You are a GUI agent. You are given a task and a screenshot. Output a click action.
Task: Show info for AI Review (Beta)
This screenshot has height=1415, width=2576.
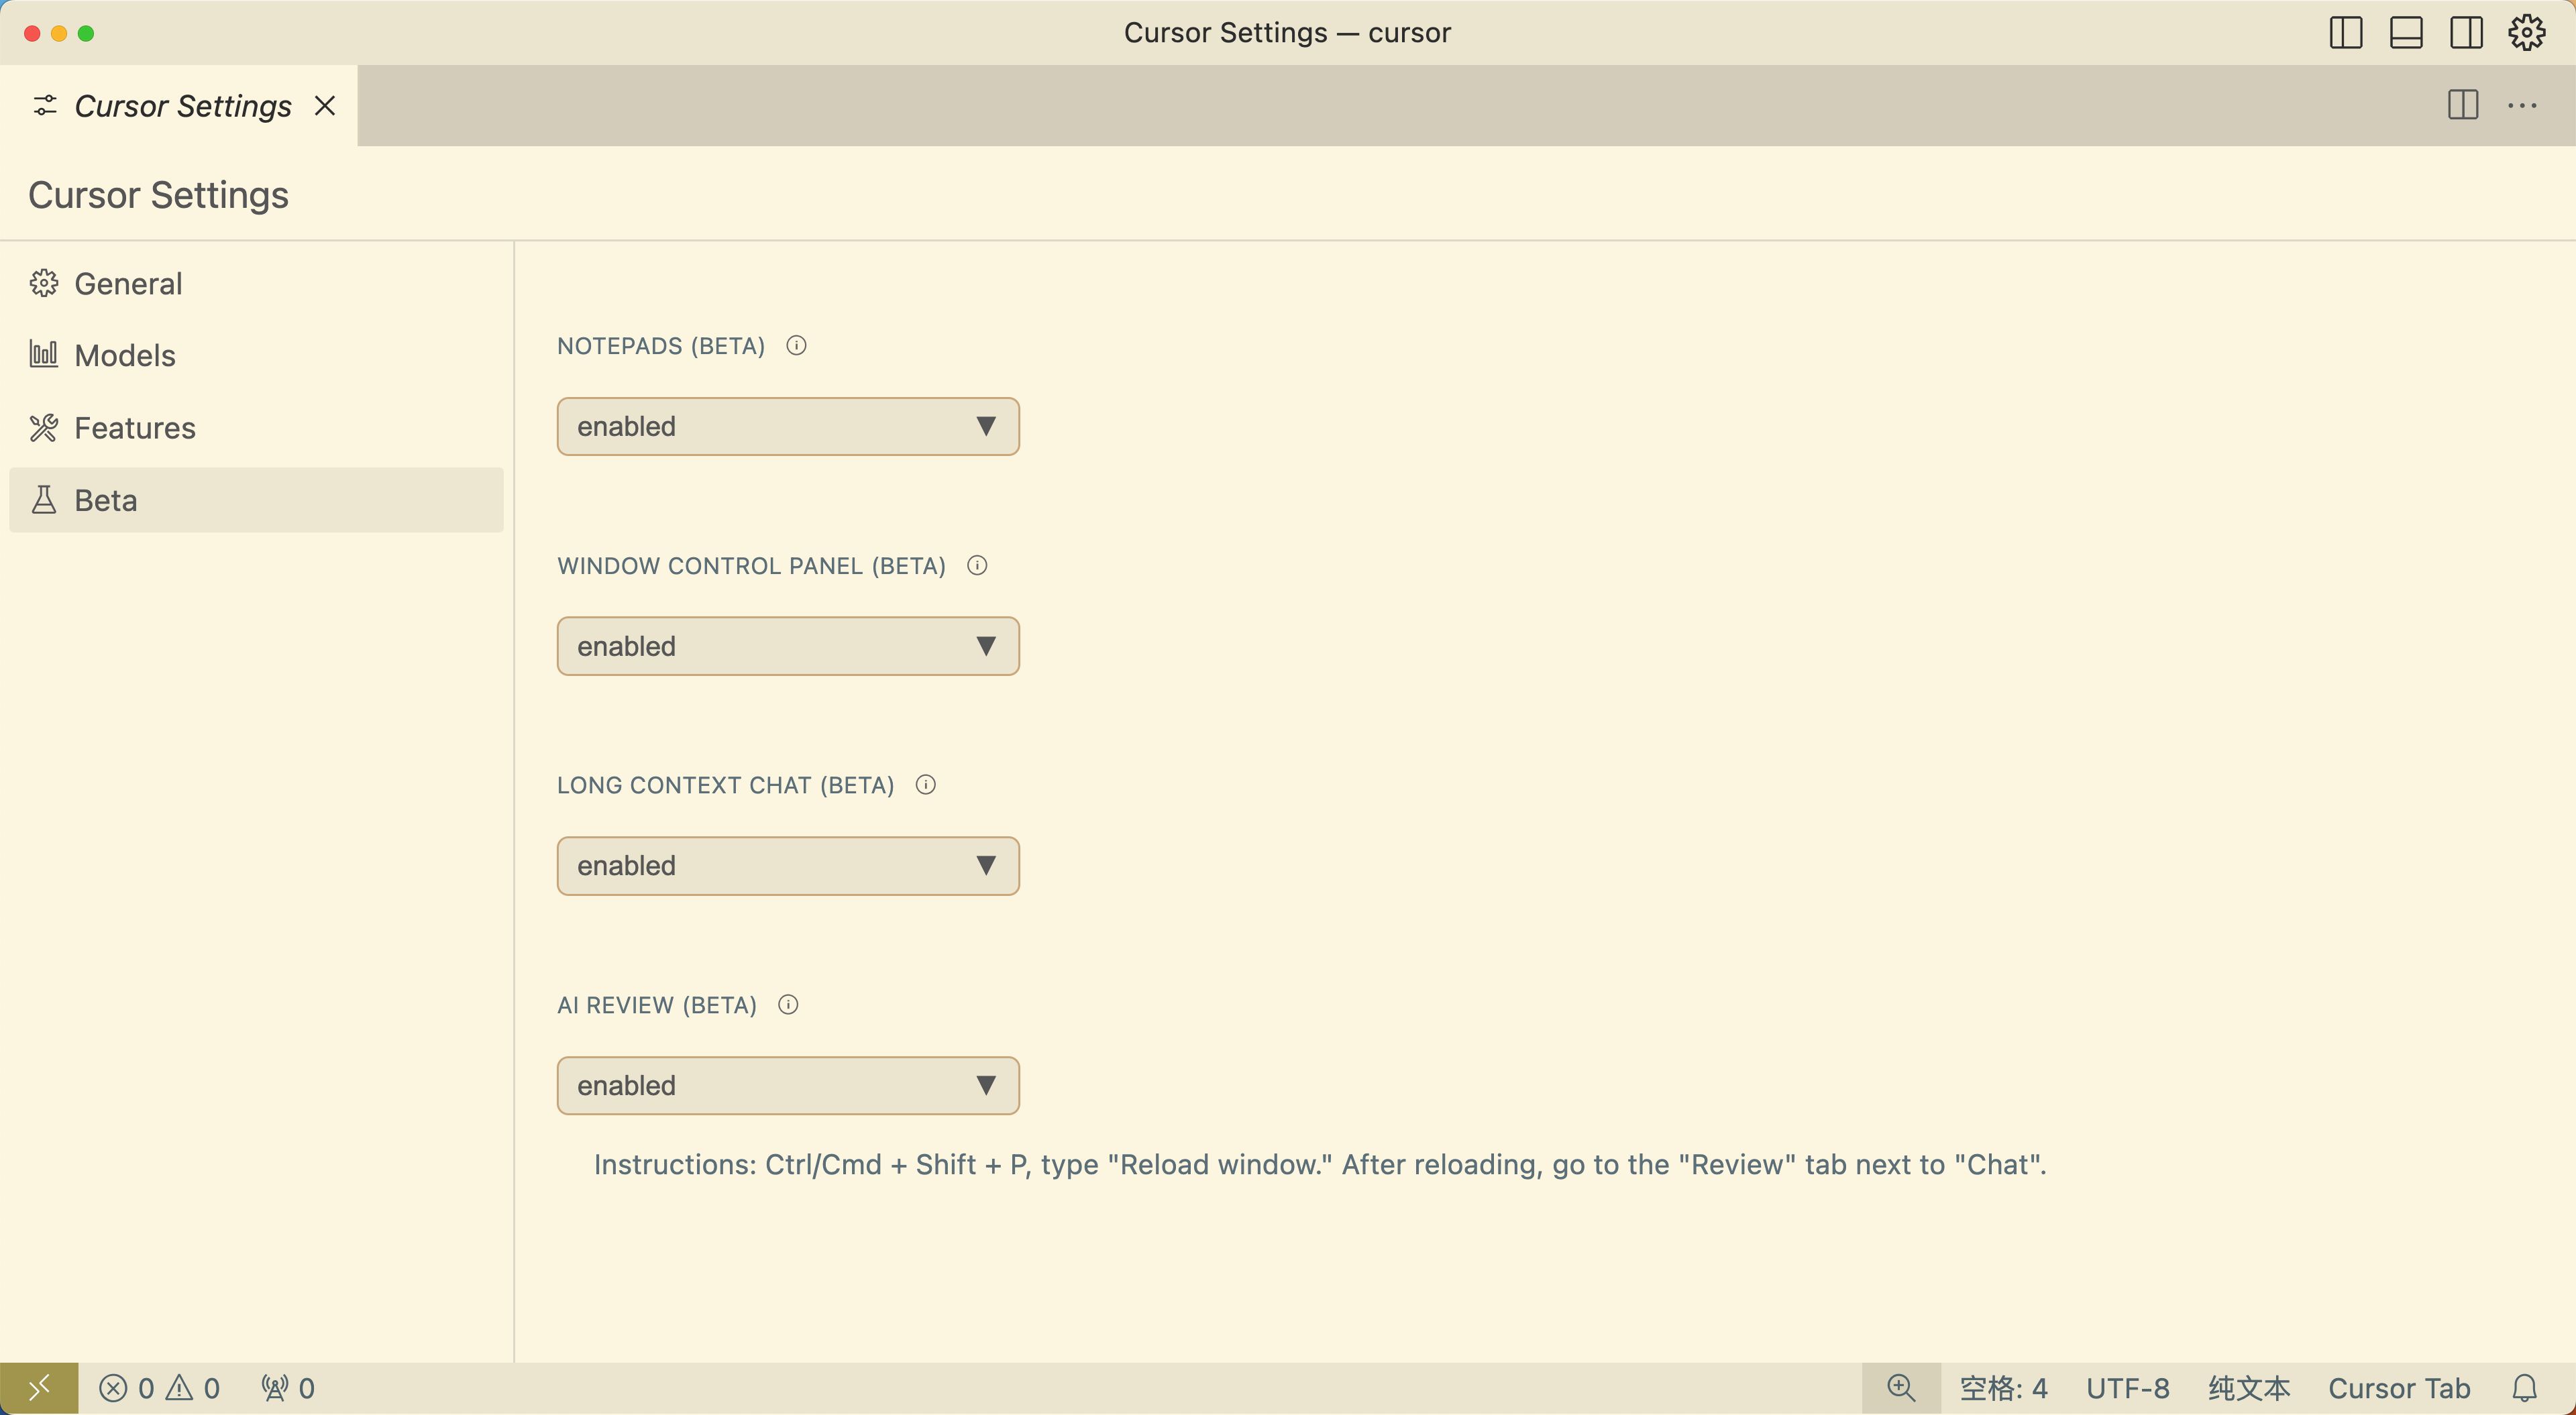click(x=788, y=1005)
